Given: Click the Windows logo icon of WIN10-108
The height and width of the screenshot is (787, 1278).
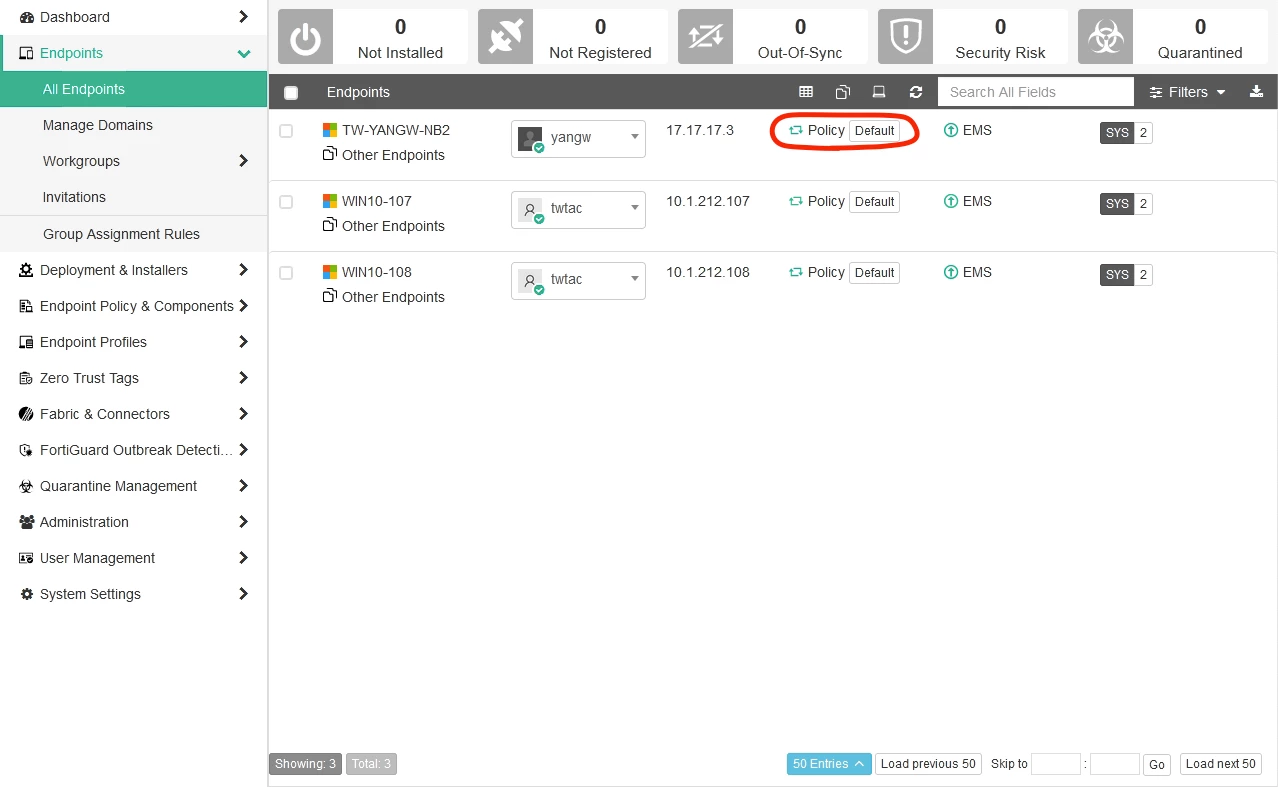Looking at the screenshot, I should [x=330, y=272].
